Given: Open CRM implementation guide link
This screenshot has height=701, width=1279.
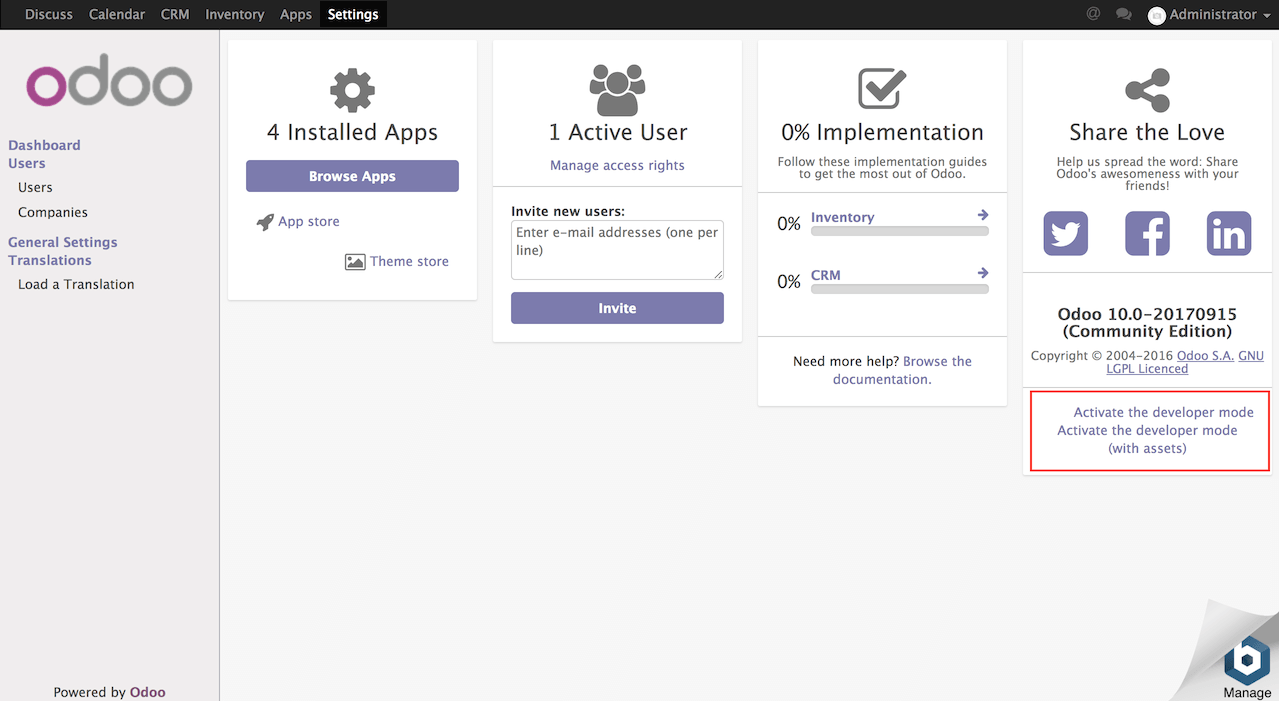Looking at the screenshot, I should [x=826, y=275].
